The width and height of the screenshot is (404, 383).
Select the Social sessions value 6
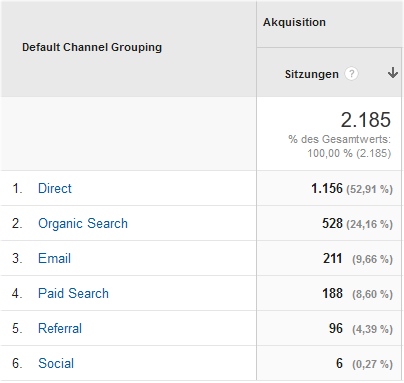(x=339, y=363)
